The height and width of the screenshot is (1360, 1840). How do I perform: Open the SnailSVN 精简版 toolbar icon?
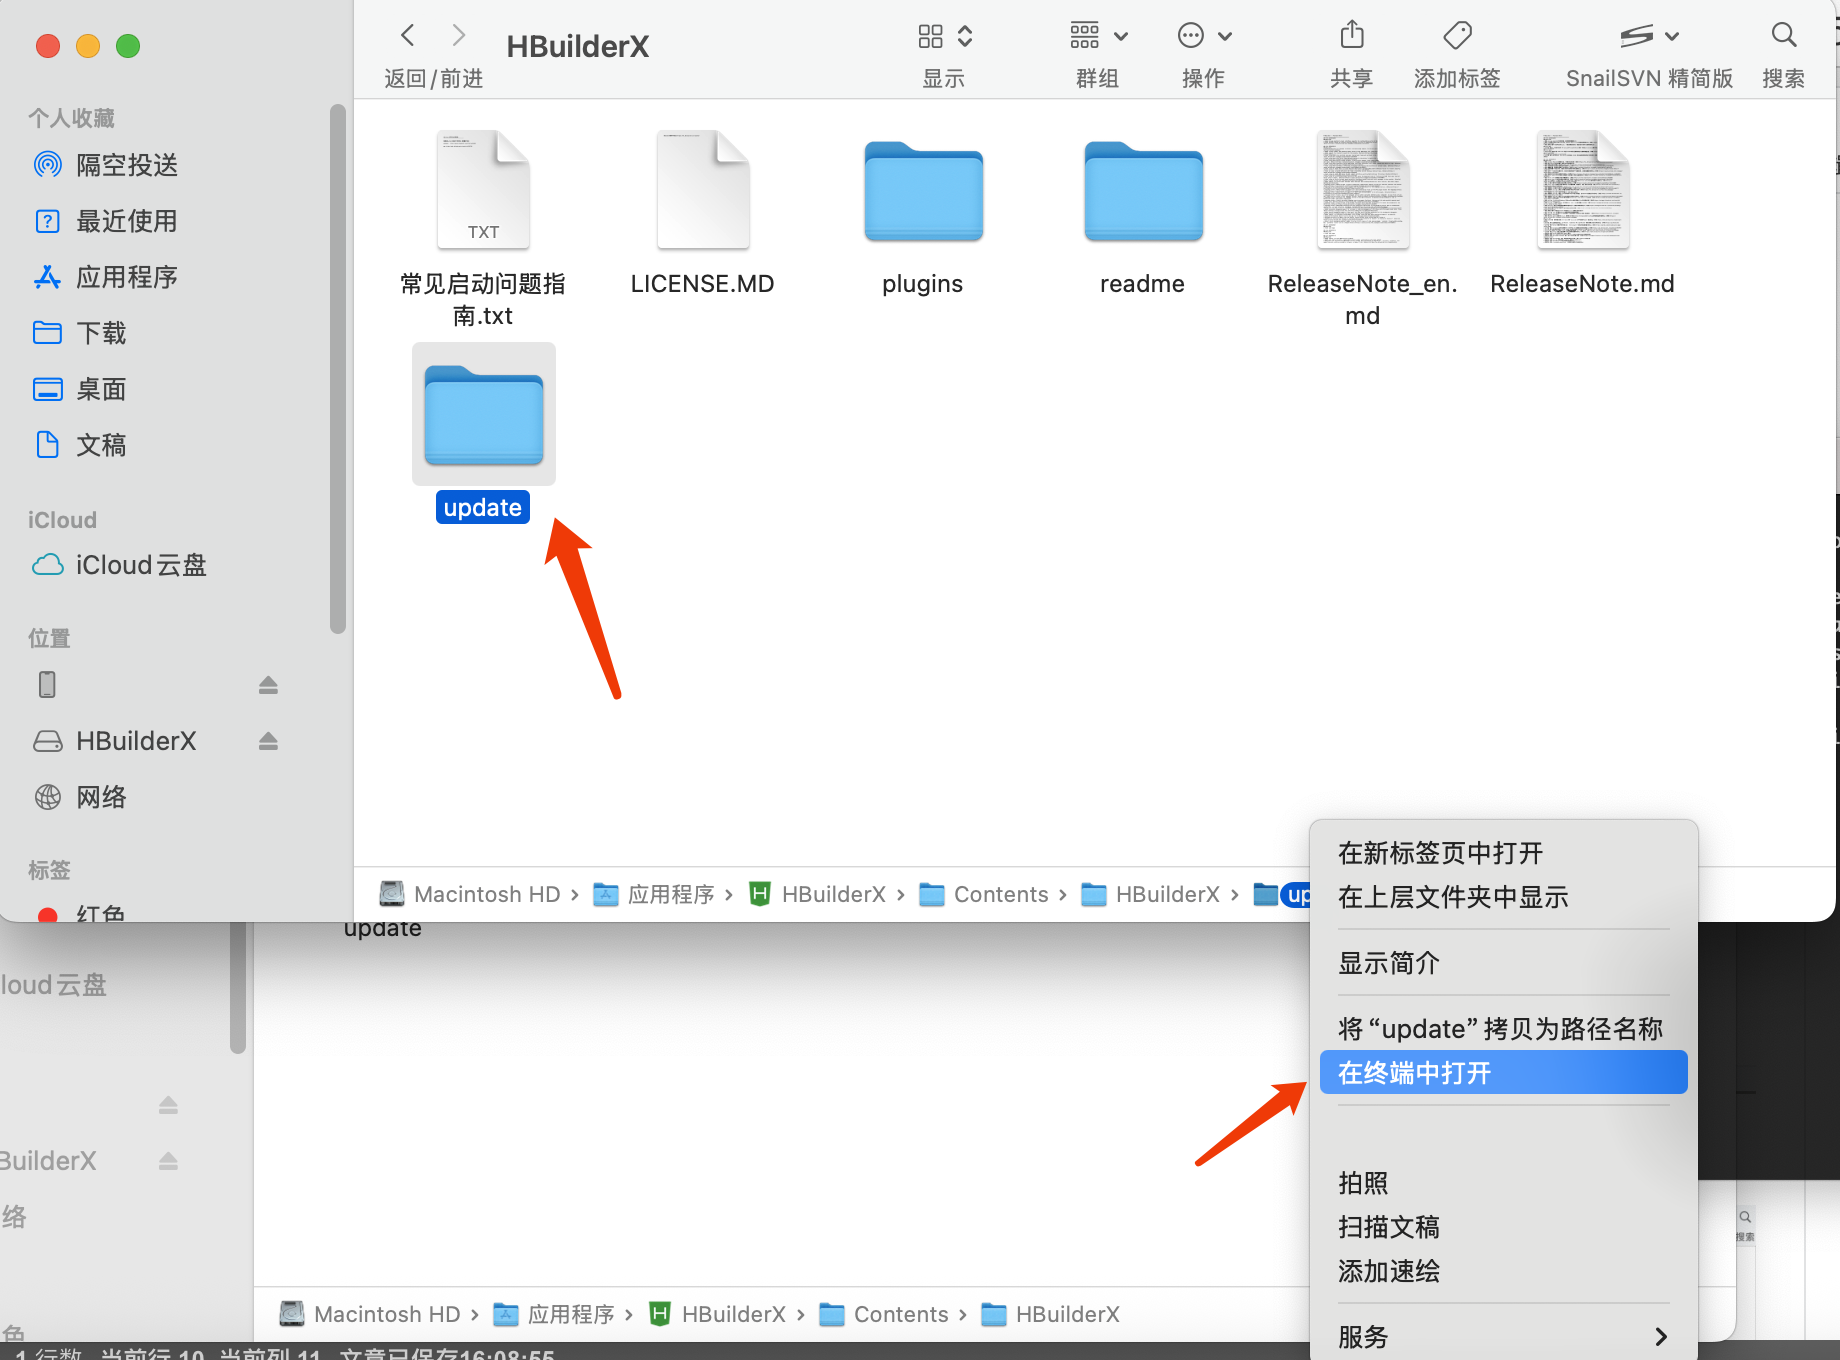[1637, 35]
